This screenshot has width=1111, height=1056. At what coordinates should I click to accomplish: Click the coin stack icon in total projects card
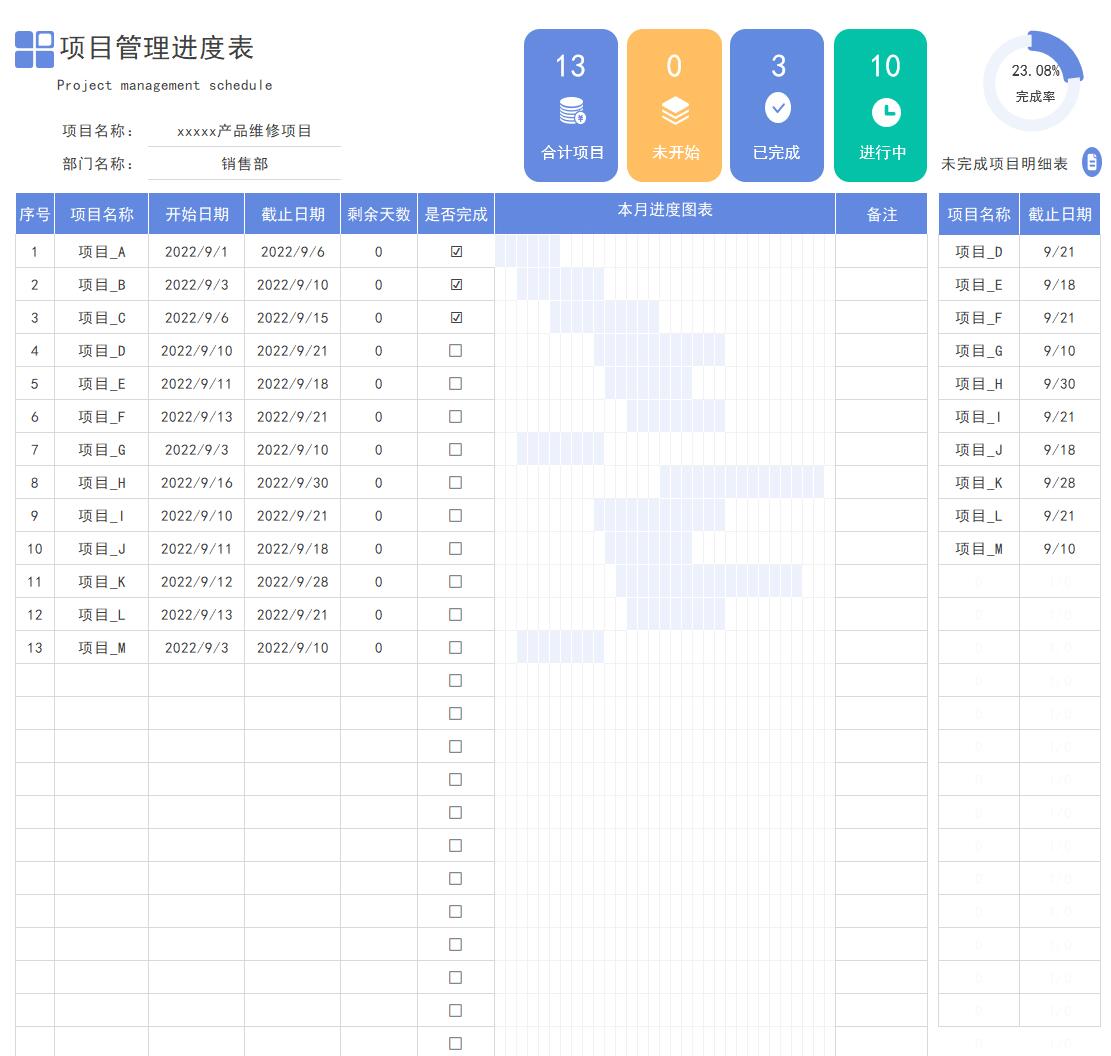pyautogui.click(x=572, y=111)
